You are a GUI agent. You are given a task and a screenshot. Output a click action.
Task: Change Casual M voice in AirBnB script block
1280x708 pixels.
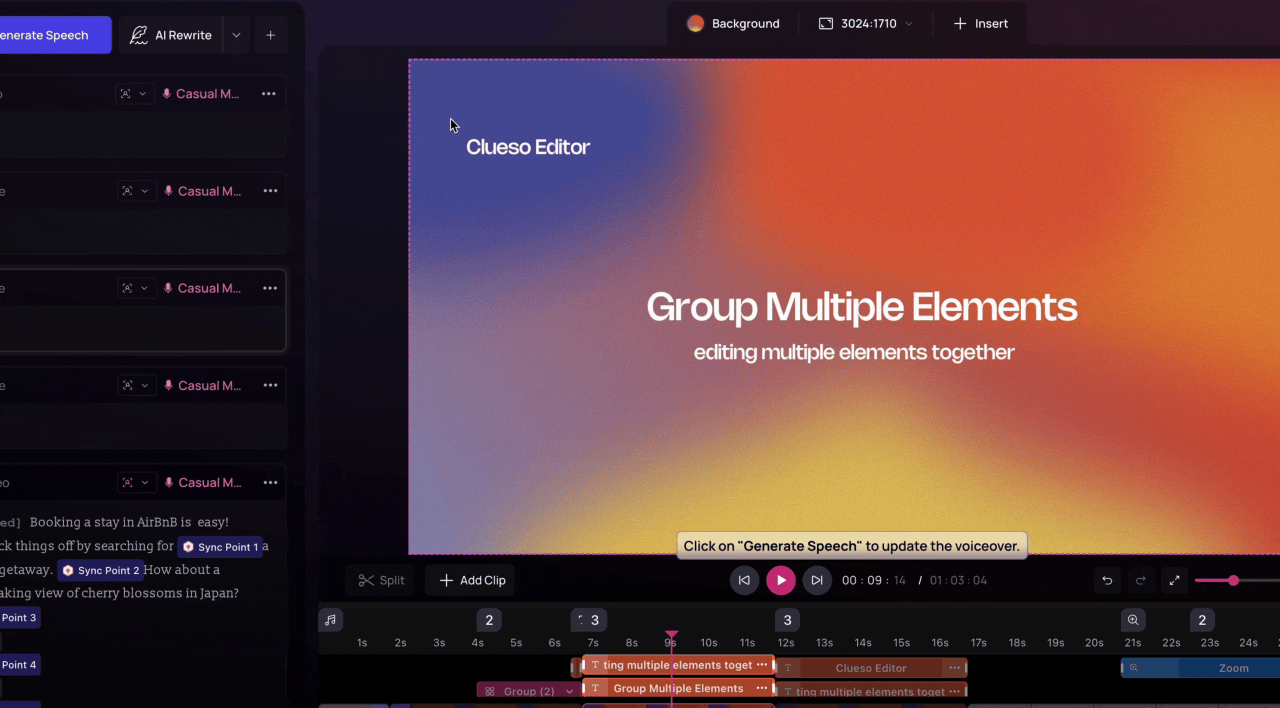[202, 482]
